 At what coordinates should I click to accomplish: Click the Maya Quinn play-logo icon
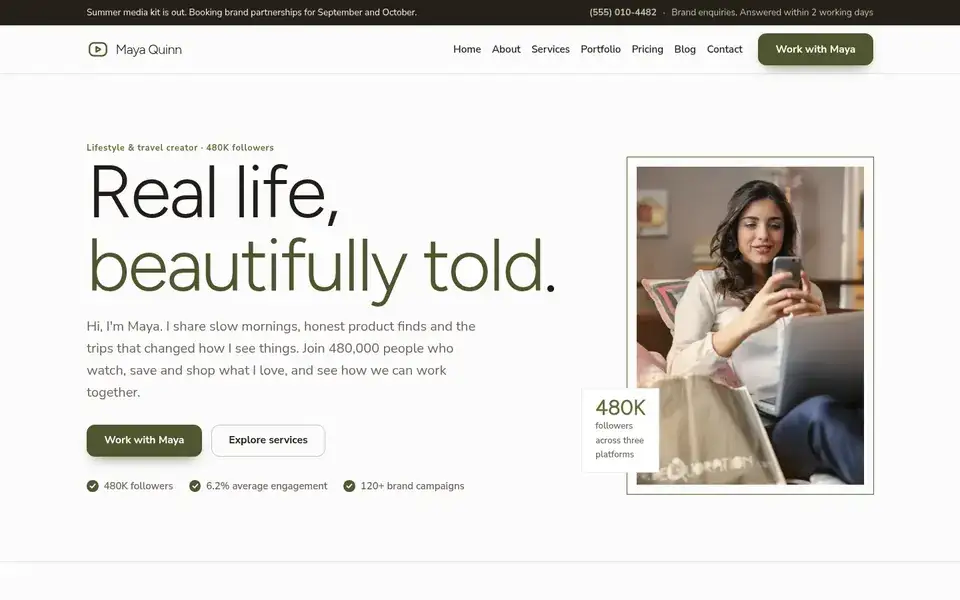pos(97,49)
